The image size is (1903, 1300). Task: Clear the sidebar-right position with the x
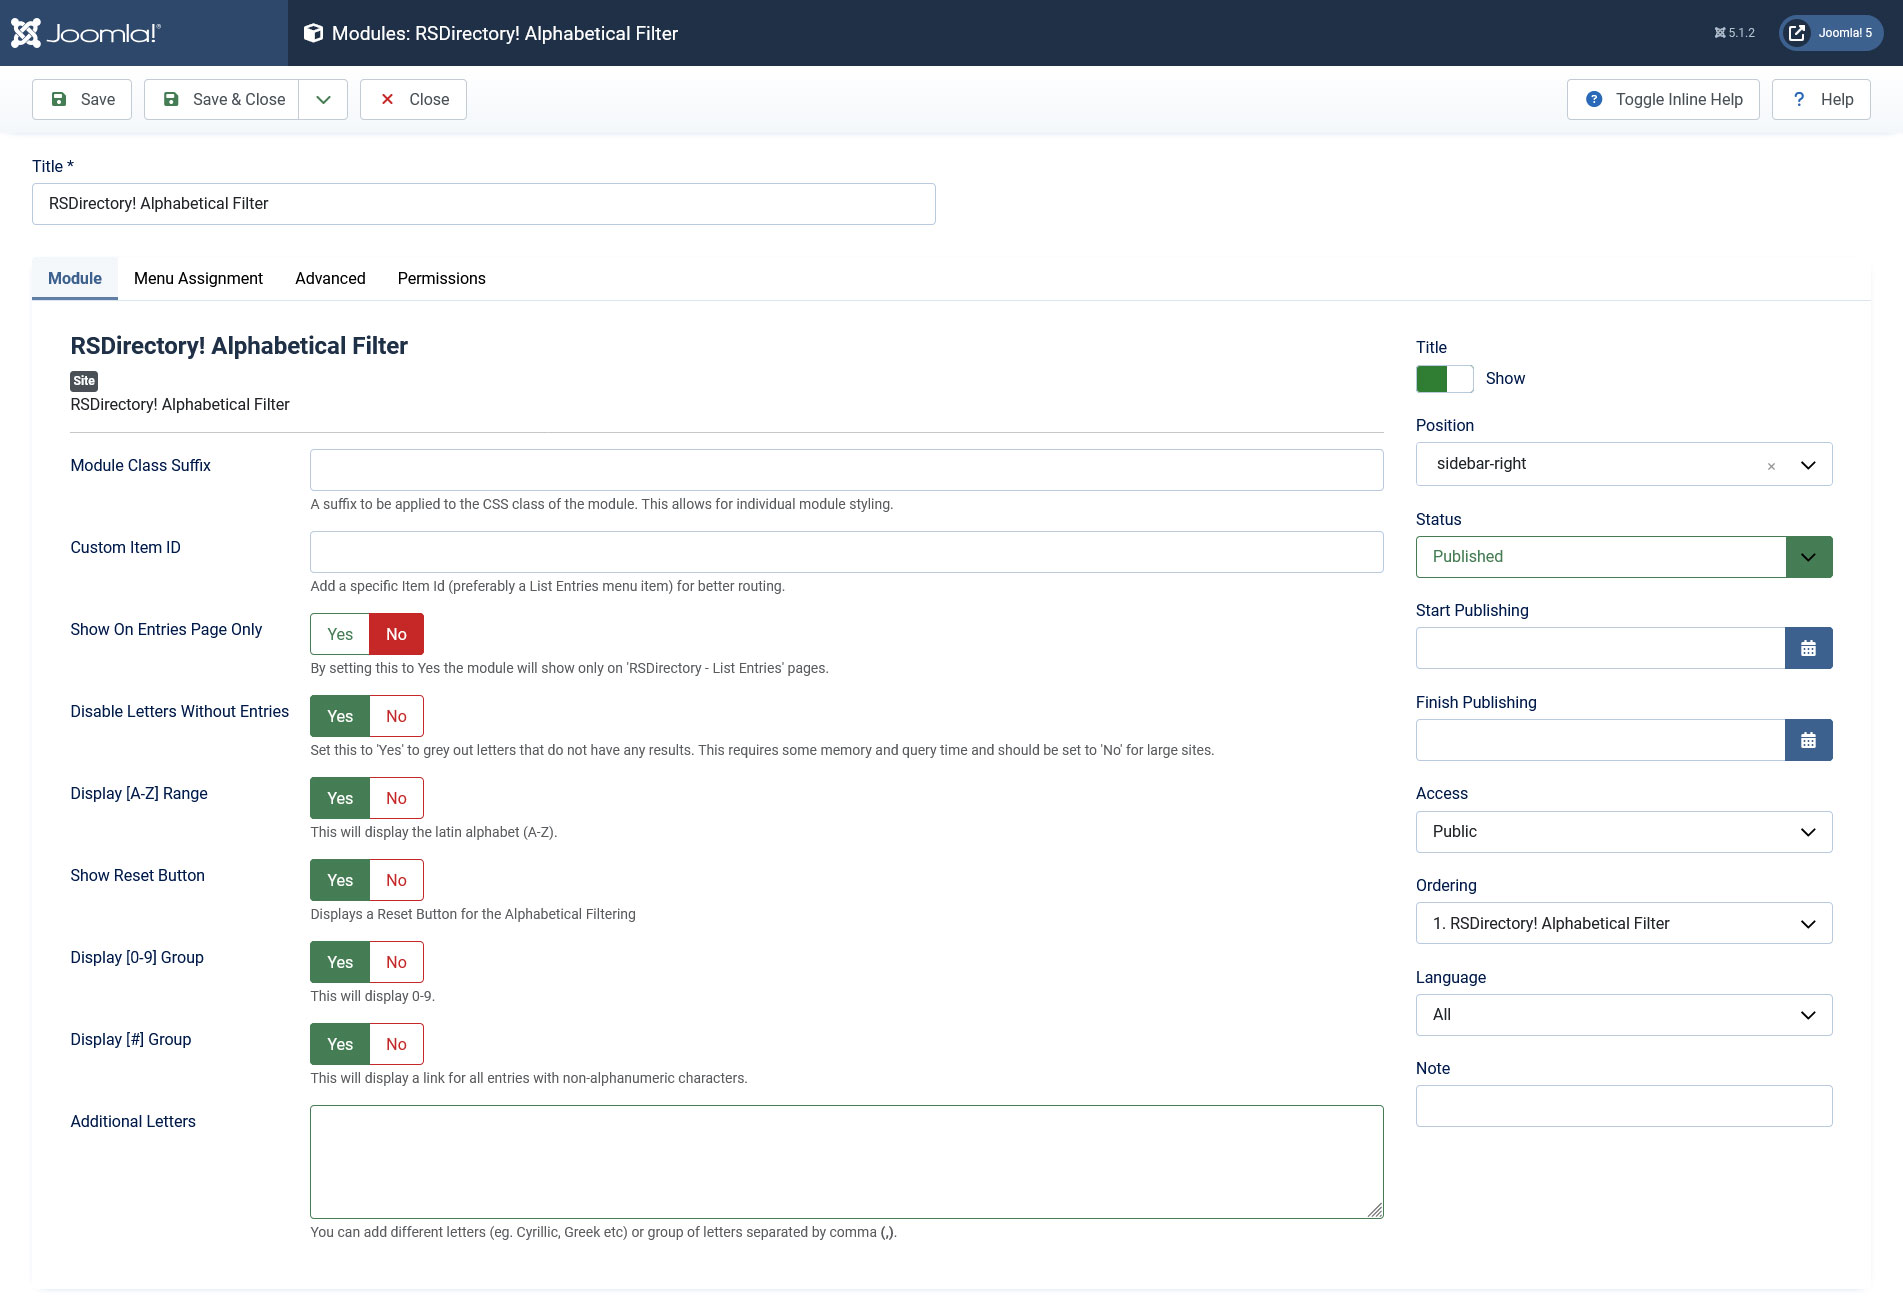(x=1771, y=466)
